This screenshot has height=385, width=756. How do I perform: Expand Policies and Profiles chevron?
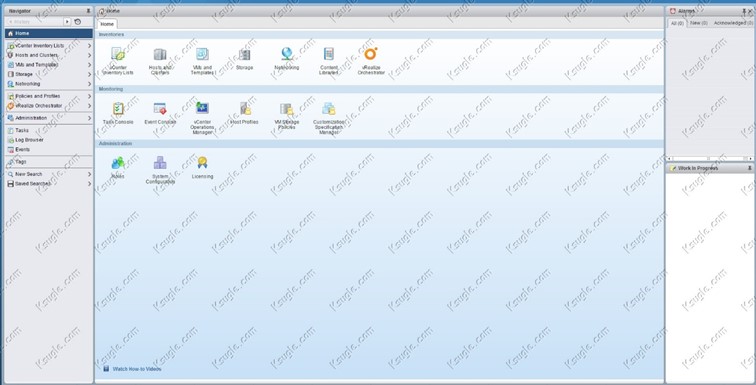(x=90, y=96)
